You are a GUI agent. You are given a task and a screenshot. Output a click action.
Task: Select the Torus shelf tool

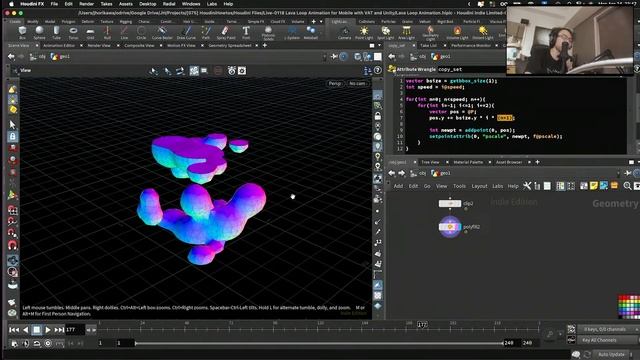click(x=73, y=32)
